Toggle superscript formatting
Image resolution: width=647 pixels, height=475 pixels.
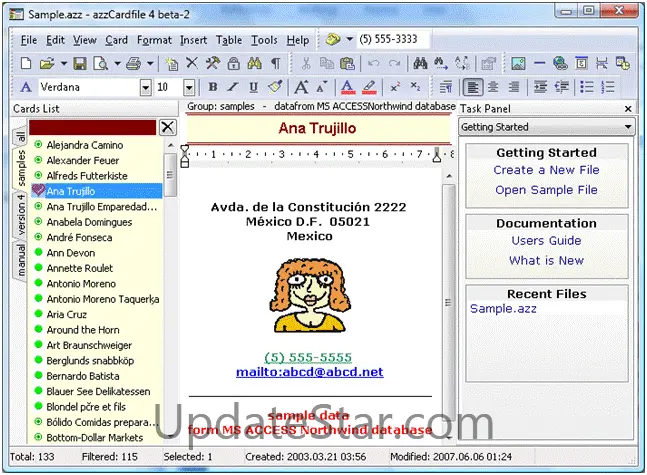[x=395, y=87]
